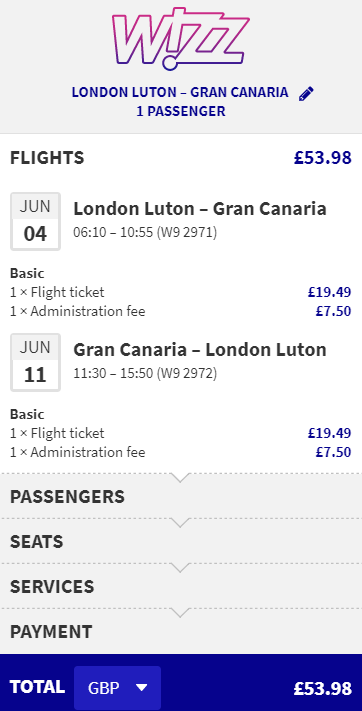Click the chevron above Services section
Screen dimensions: 362x711
[181, 568]
